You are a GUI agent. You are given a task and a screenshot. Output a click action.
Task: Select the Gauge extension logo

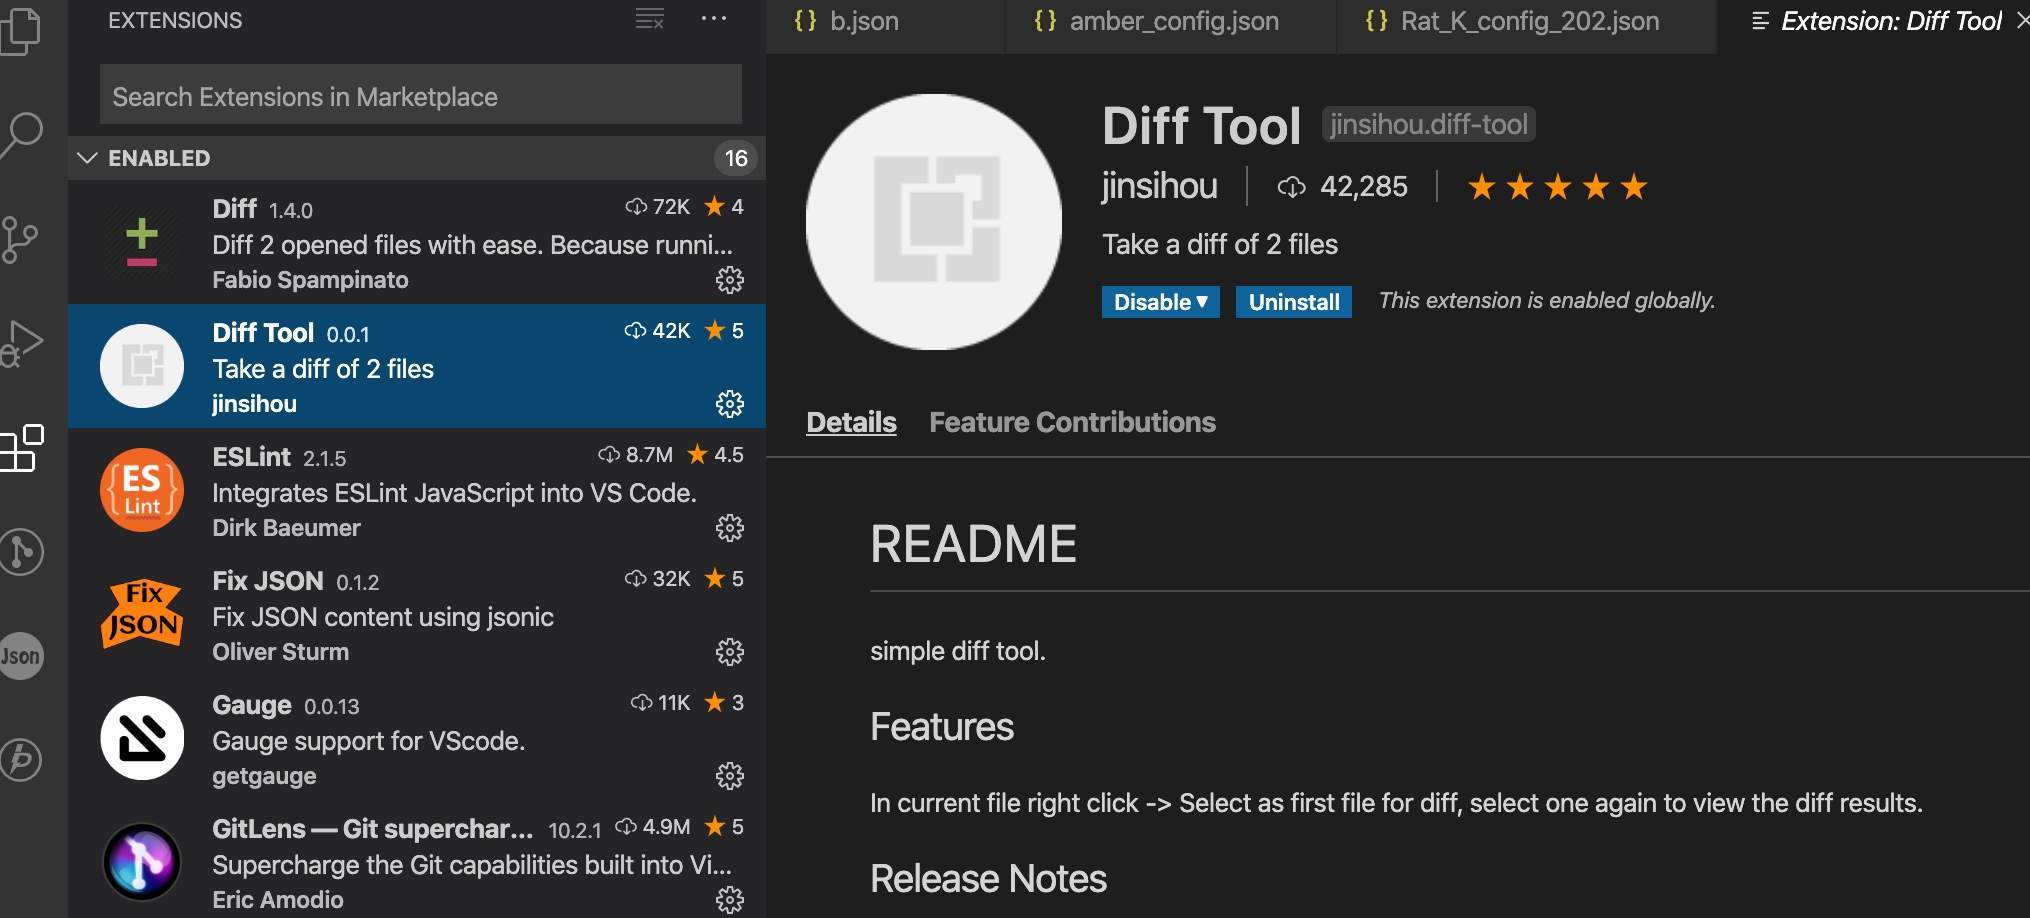[142, 738]
